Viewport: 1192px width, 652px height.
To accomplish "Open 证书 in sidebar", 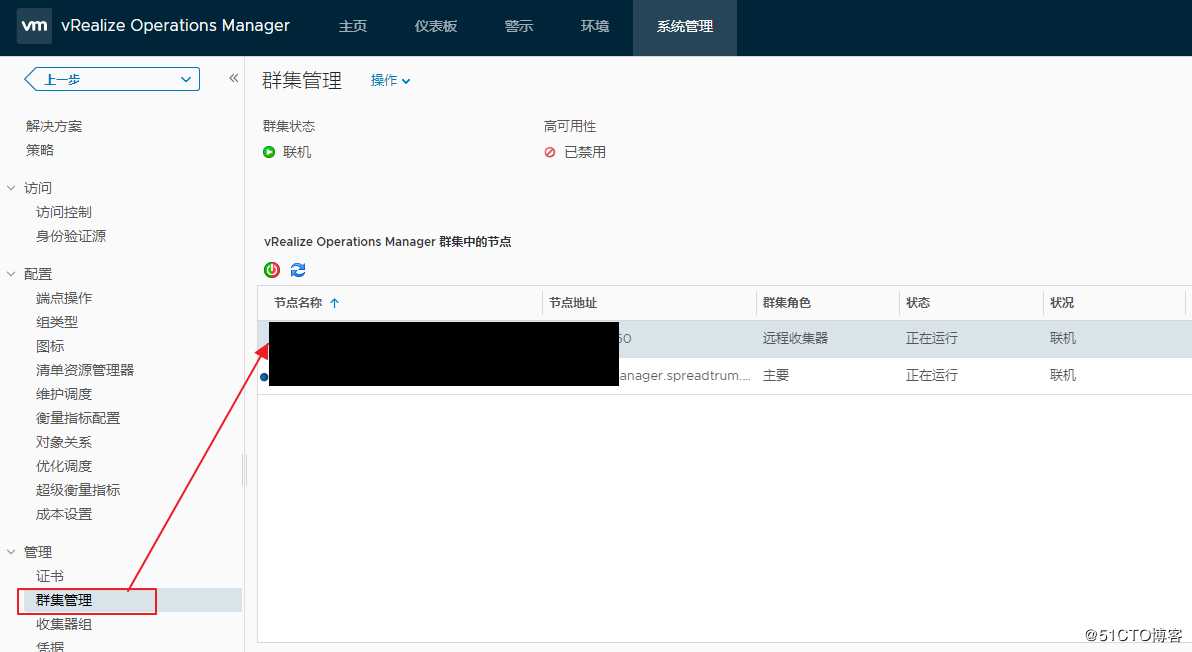I will pos(50,576).
